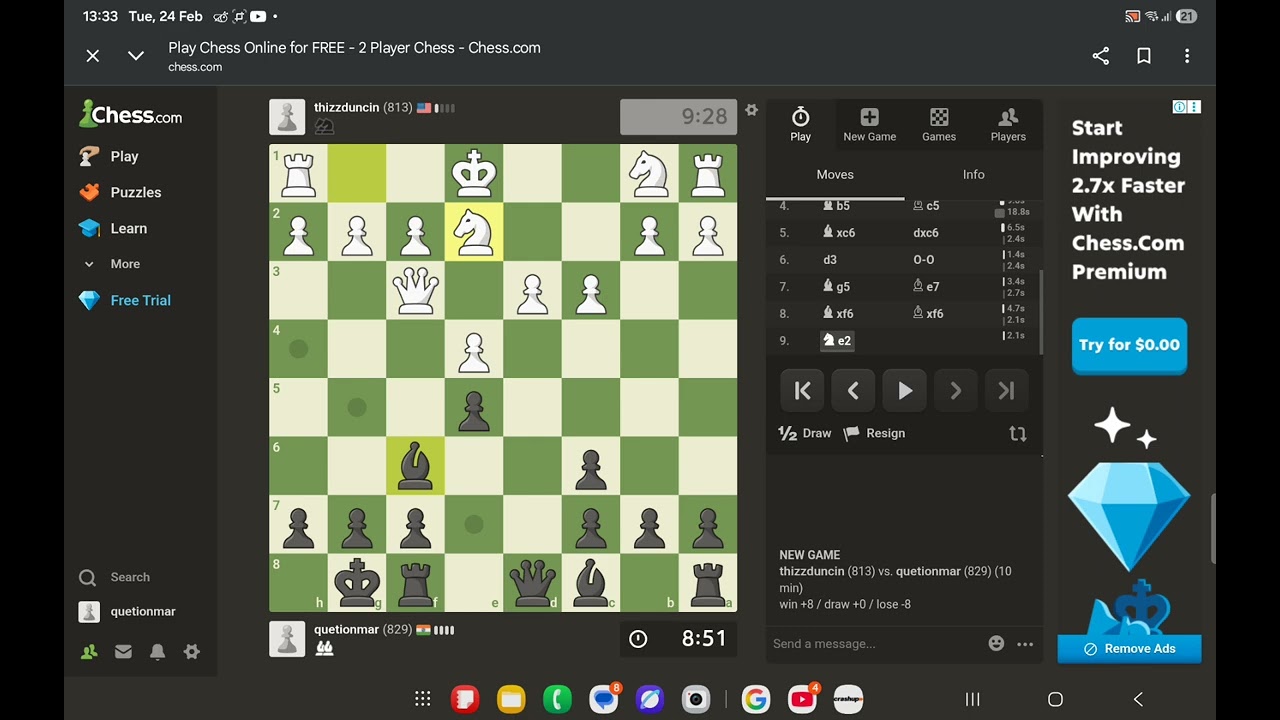Jump to the last move
1280x720 pixels.
click(x=1007, y=391)
